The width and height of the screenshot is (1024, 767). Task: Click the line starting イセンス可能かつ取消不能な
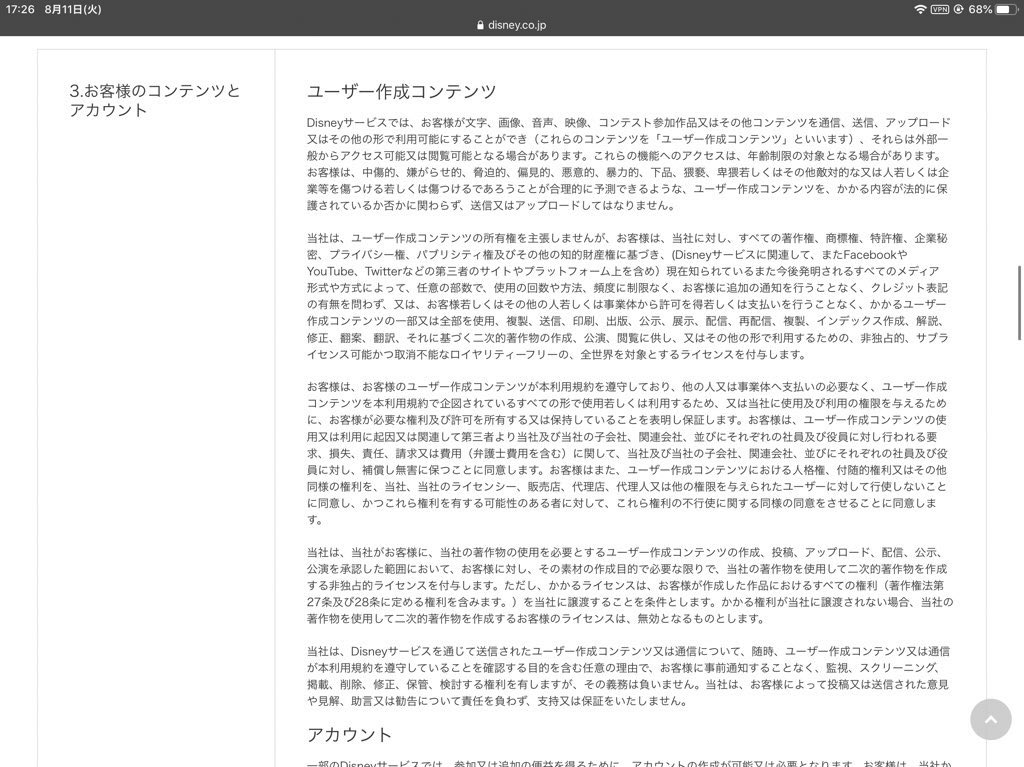[x=557, y=354]
